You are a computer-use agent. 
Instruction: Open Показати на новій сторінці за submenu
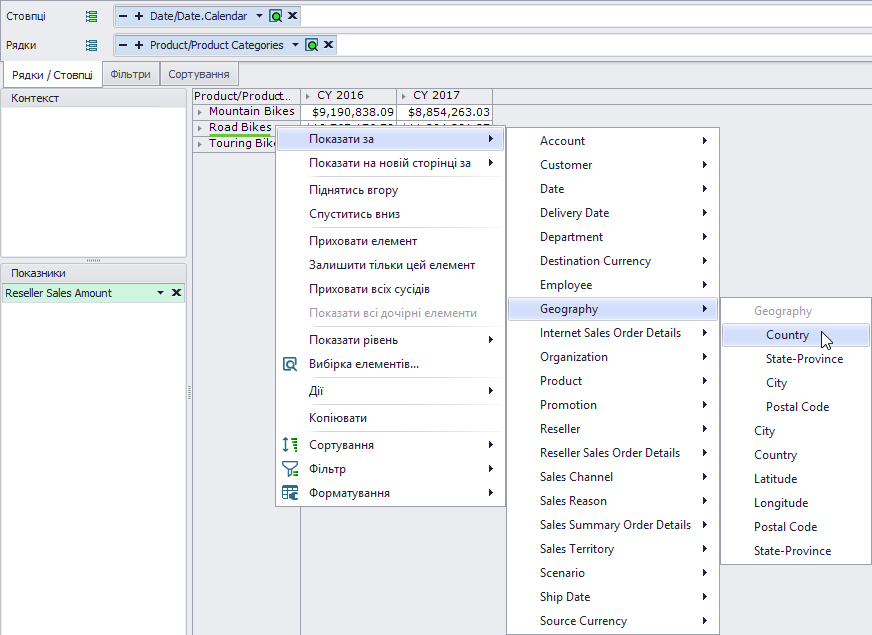coord(390,163)
